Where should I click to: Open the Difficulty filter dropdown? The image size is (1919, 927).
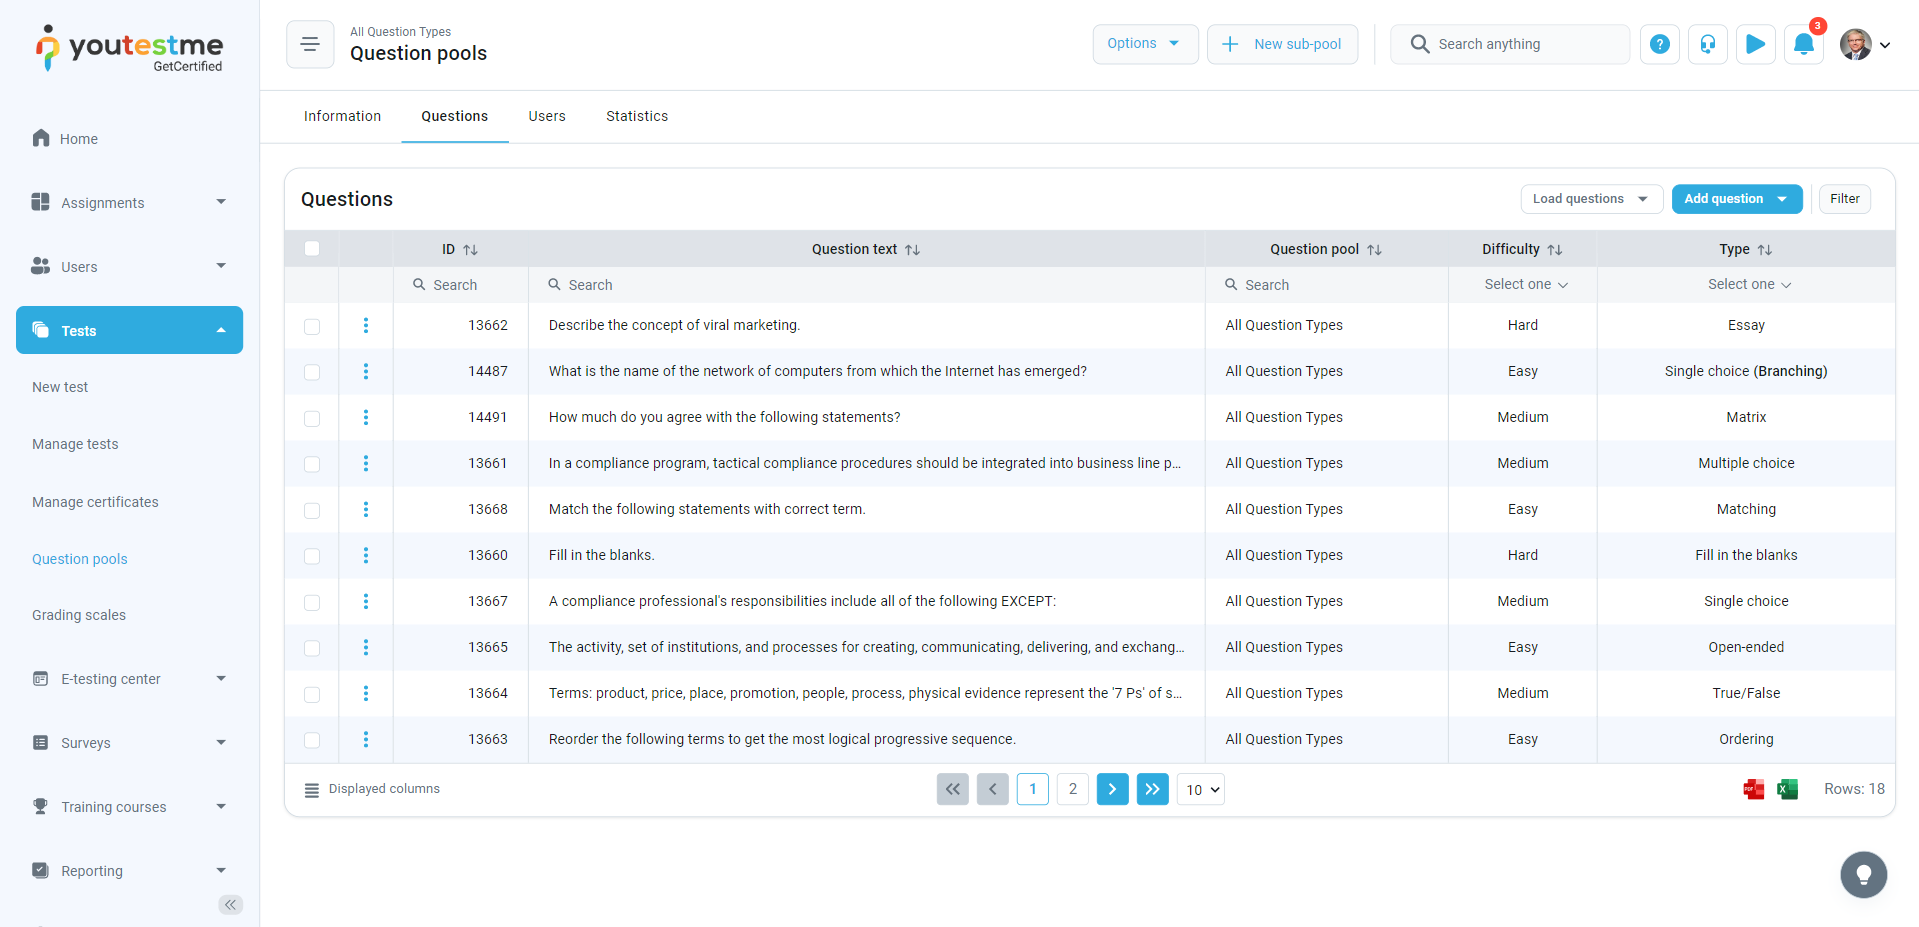(x=1524, y=285)
